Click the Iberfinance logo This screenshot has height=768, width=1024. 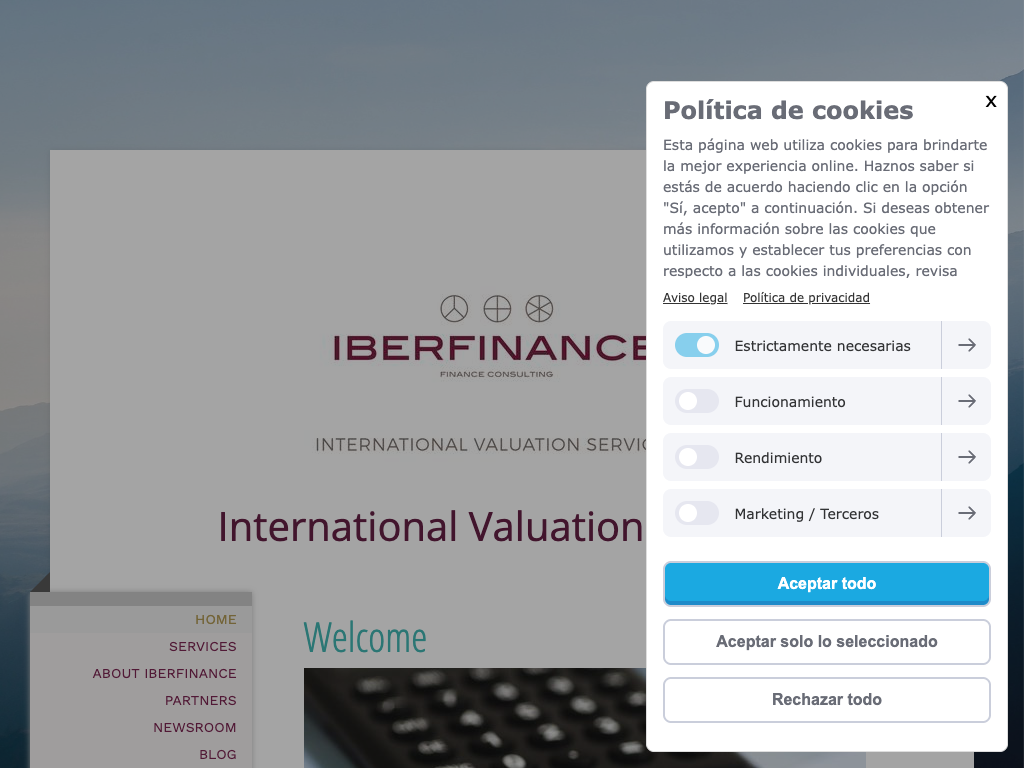point(491,337)
